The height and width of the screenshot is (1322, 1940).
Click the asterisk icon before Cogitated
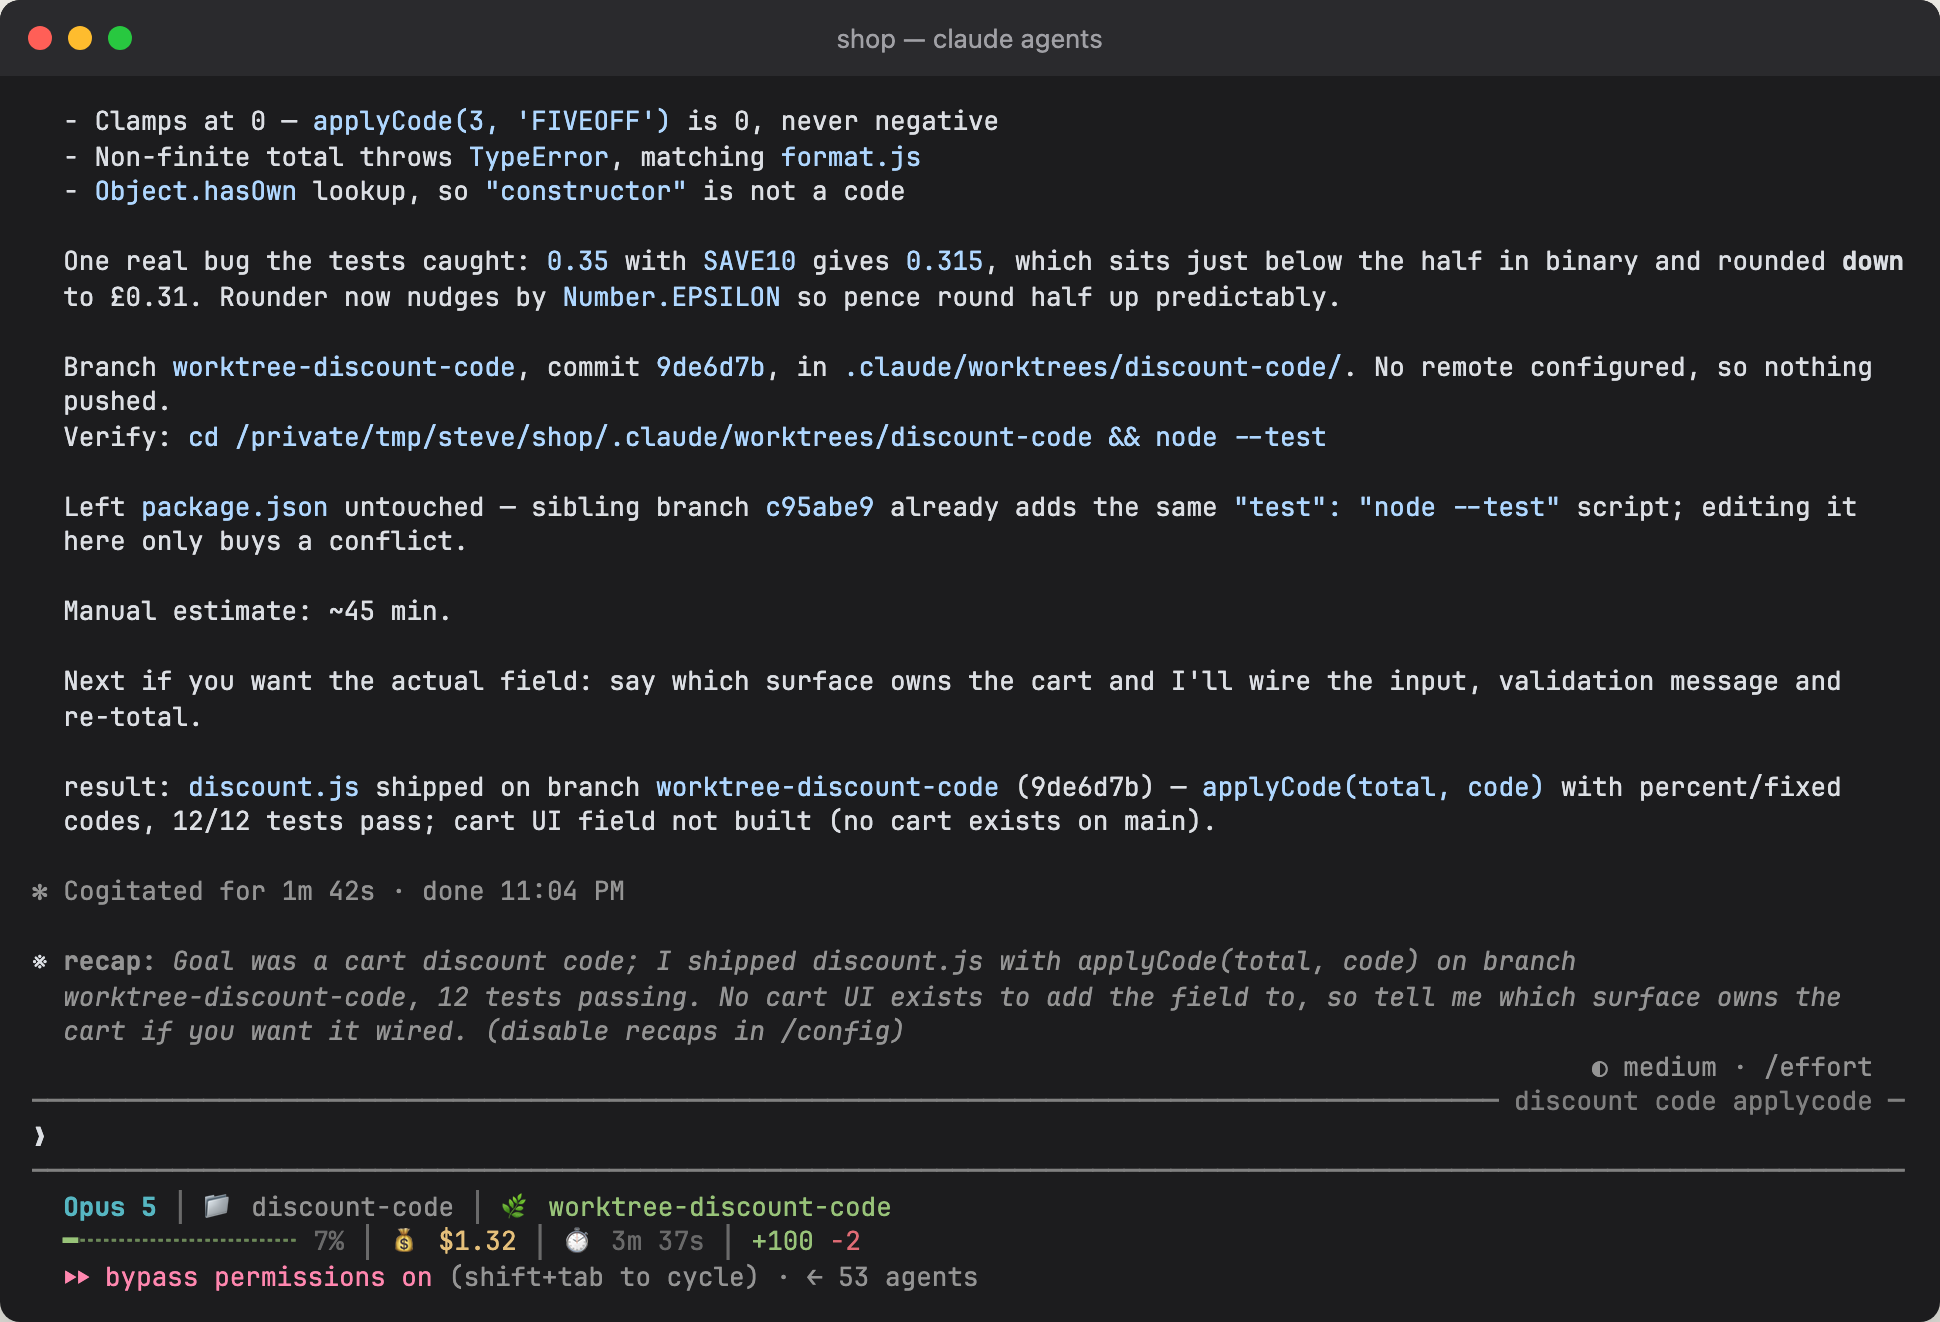point(40,891)
